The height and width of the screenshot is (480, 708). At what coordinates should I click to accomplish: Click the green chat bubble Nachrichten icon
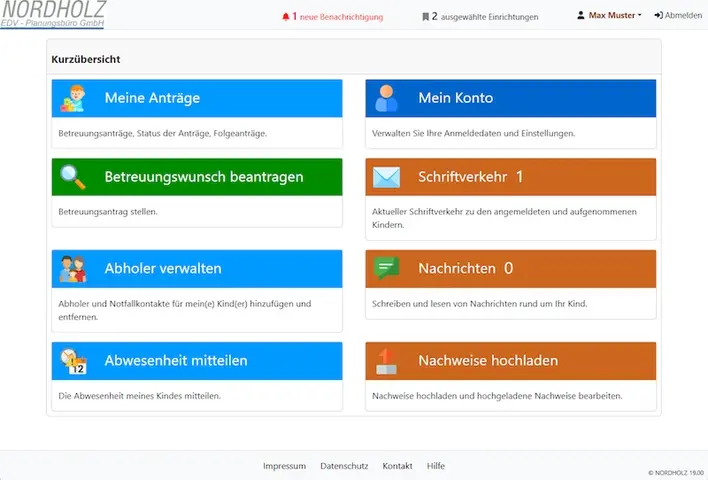[x=386, y=269]
